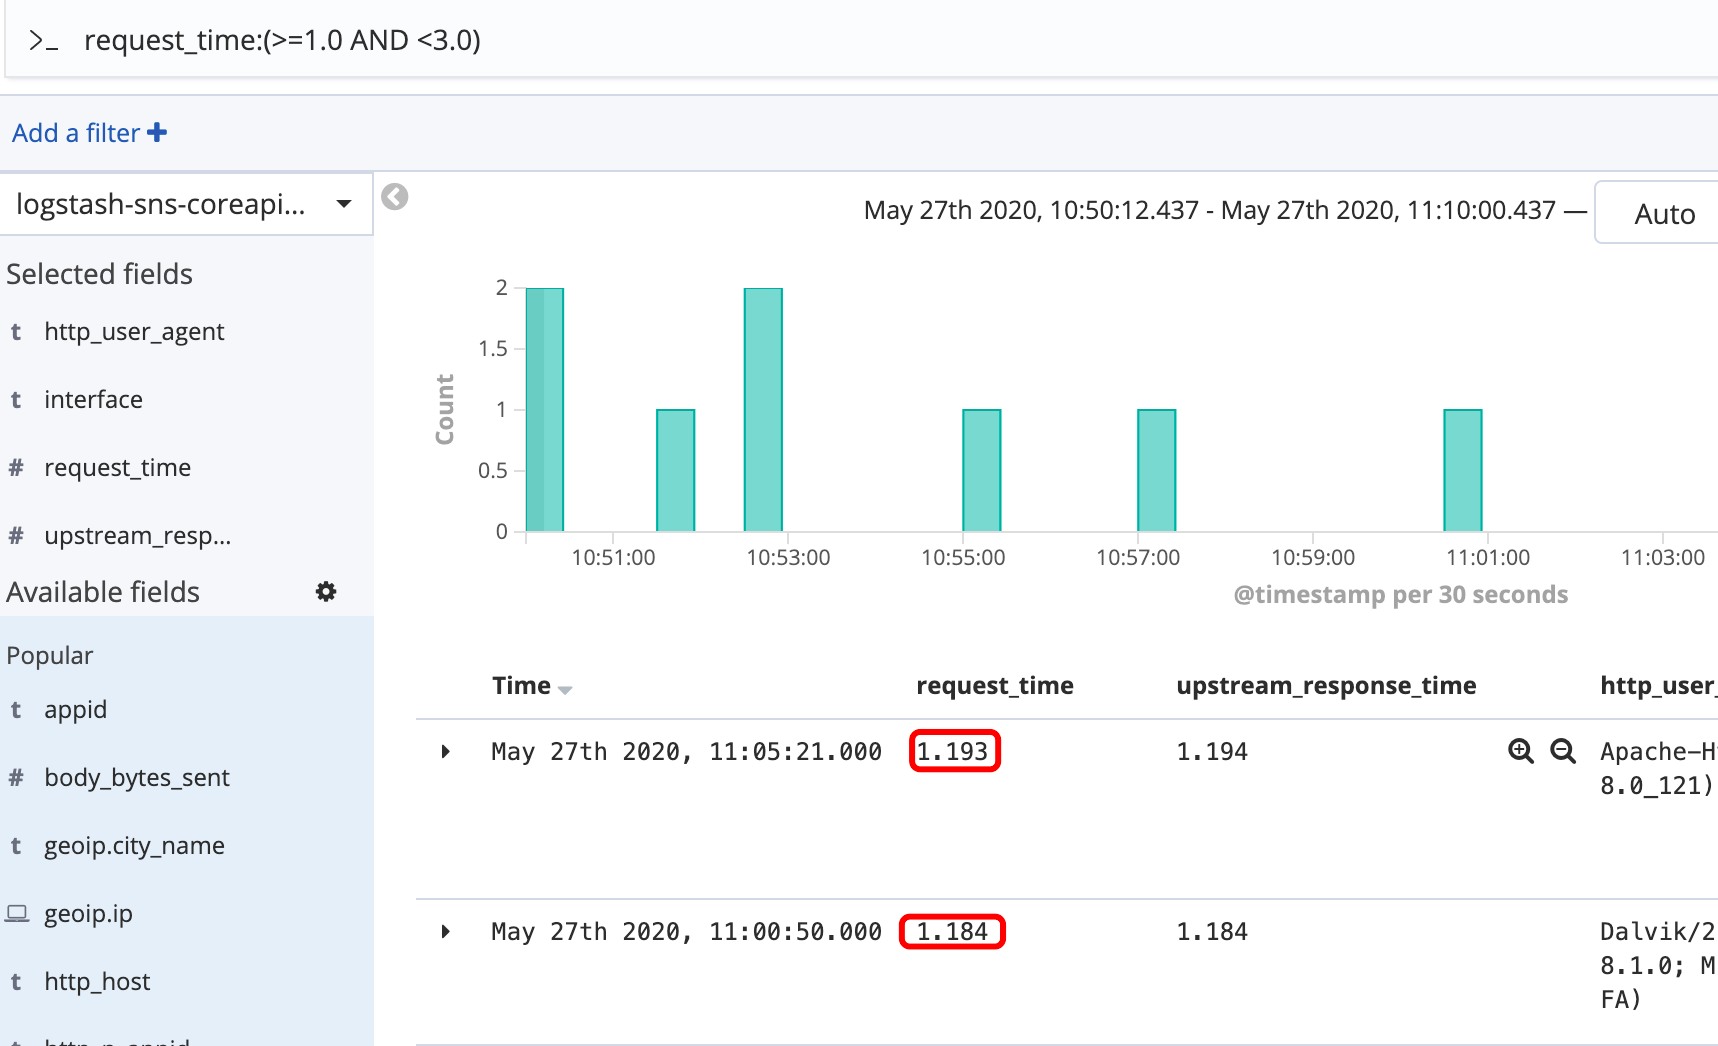The width and height of the screenshot is (1718, 1046).
Task: Click the geoip.ip field type icon
Action: 17,913
